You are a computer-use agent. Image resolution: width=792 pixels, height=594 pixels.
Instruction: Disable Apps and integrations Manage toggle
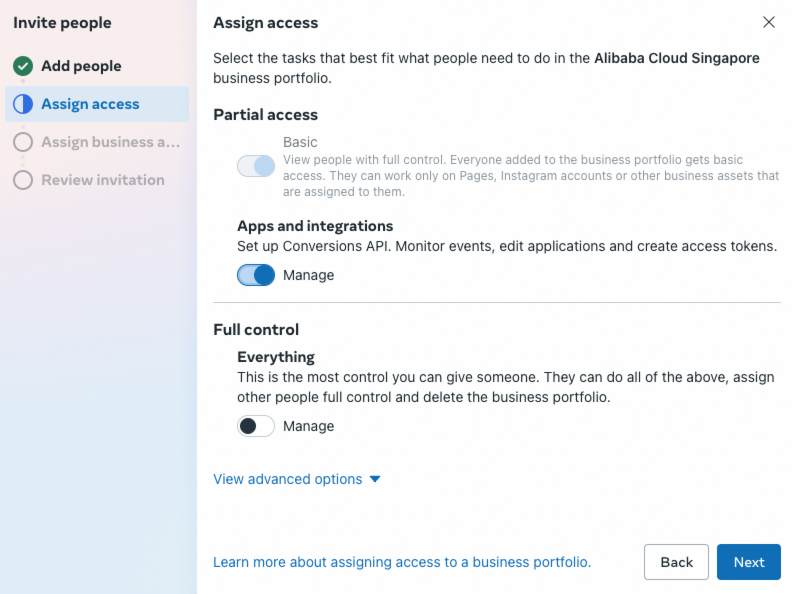[x=256, y=275]
